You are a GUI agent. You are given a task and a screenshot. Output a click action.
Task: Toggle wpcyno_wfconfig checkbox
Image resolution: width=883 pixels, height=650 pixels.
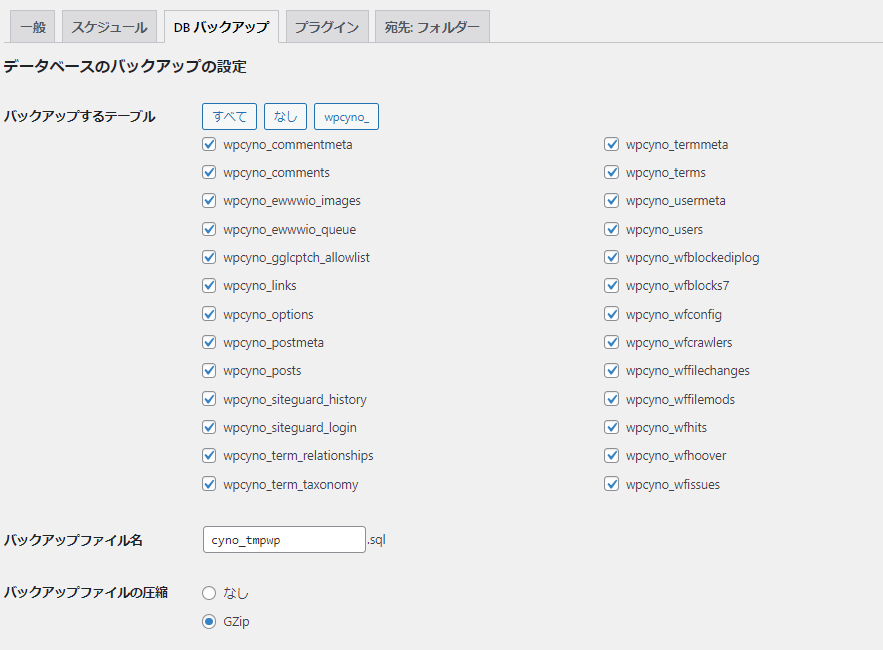612,314
